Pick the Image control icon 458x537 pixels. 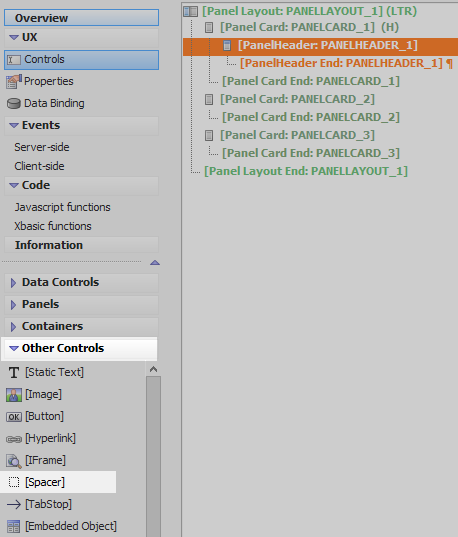tap(14, 395)
